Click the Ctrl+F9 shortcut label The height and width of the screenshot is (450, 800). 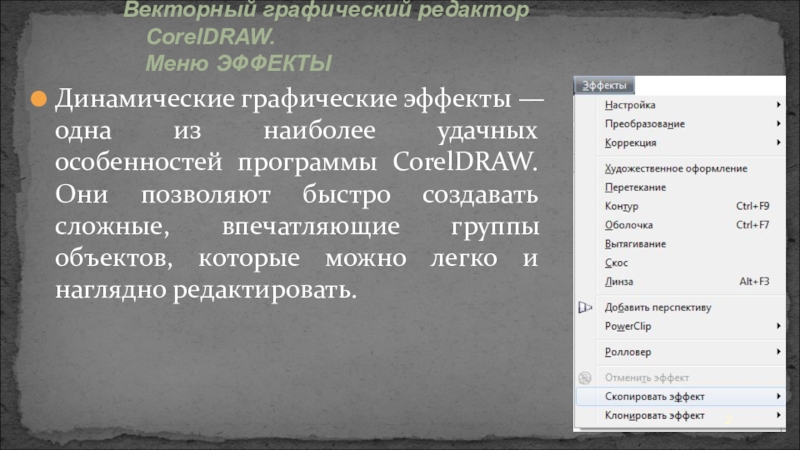tap(753, 206)
